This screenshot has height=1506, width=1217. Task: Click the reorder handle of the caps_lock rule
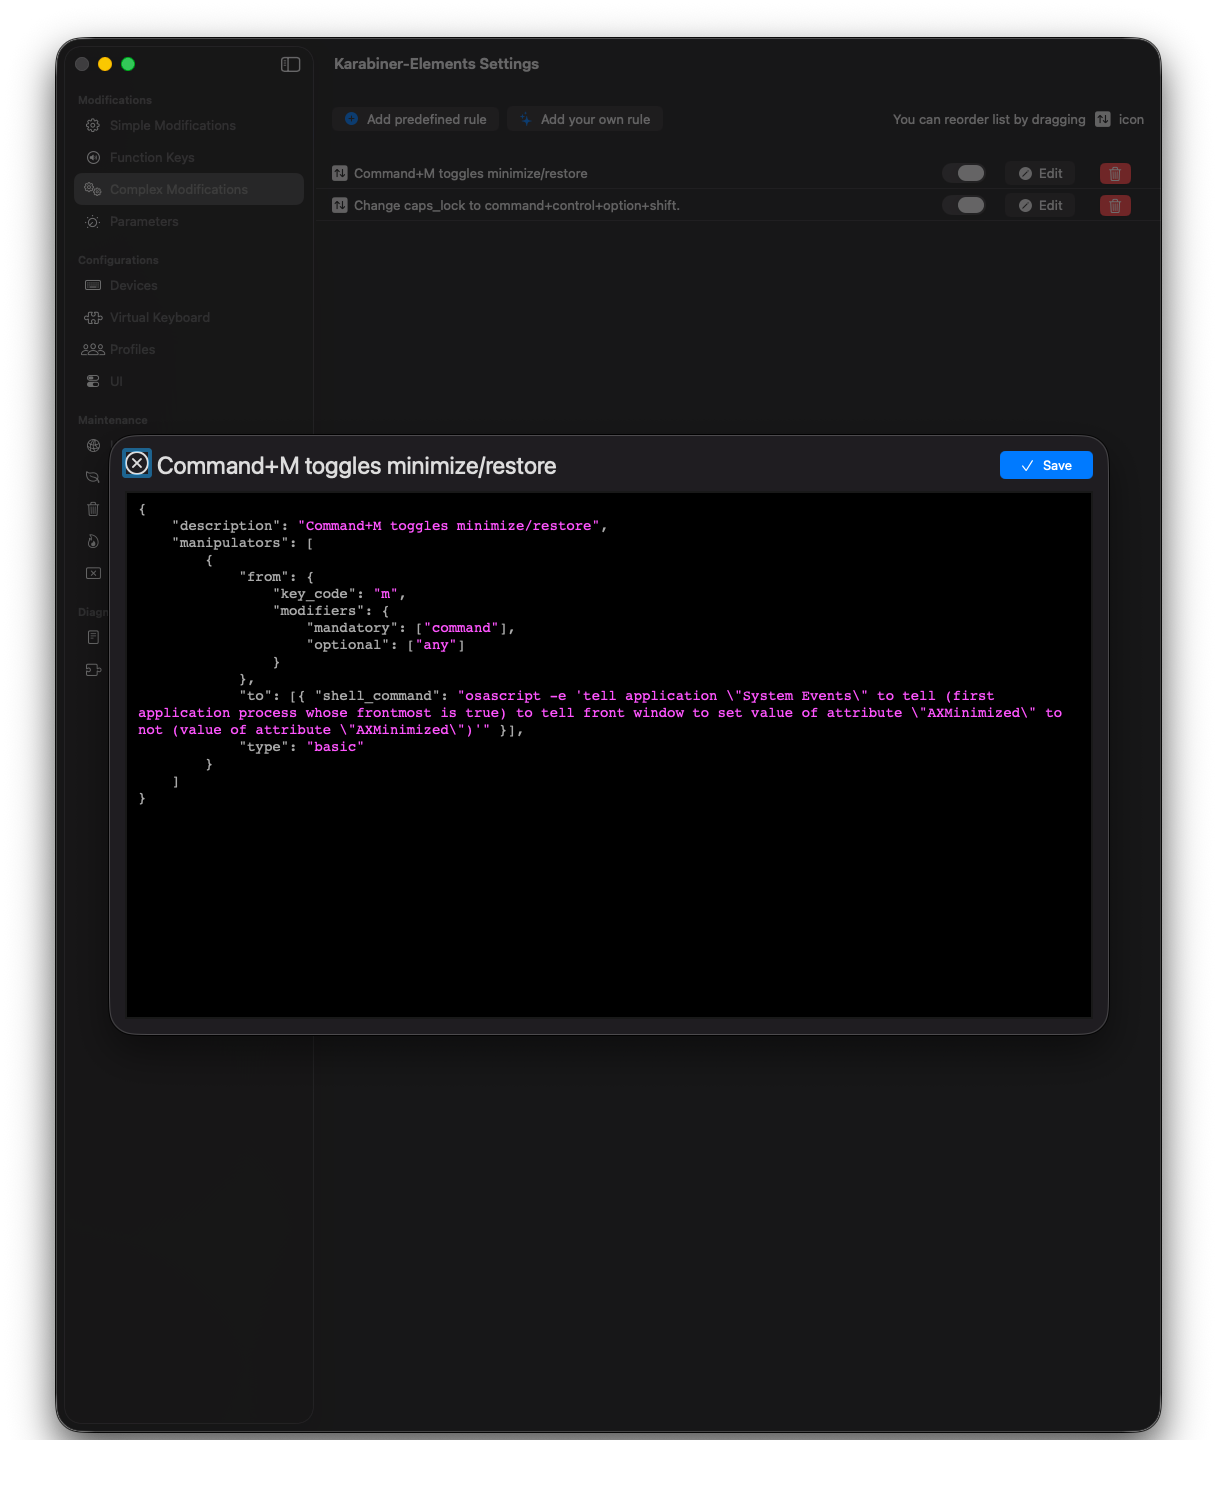click(340, 205)
